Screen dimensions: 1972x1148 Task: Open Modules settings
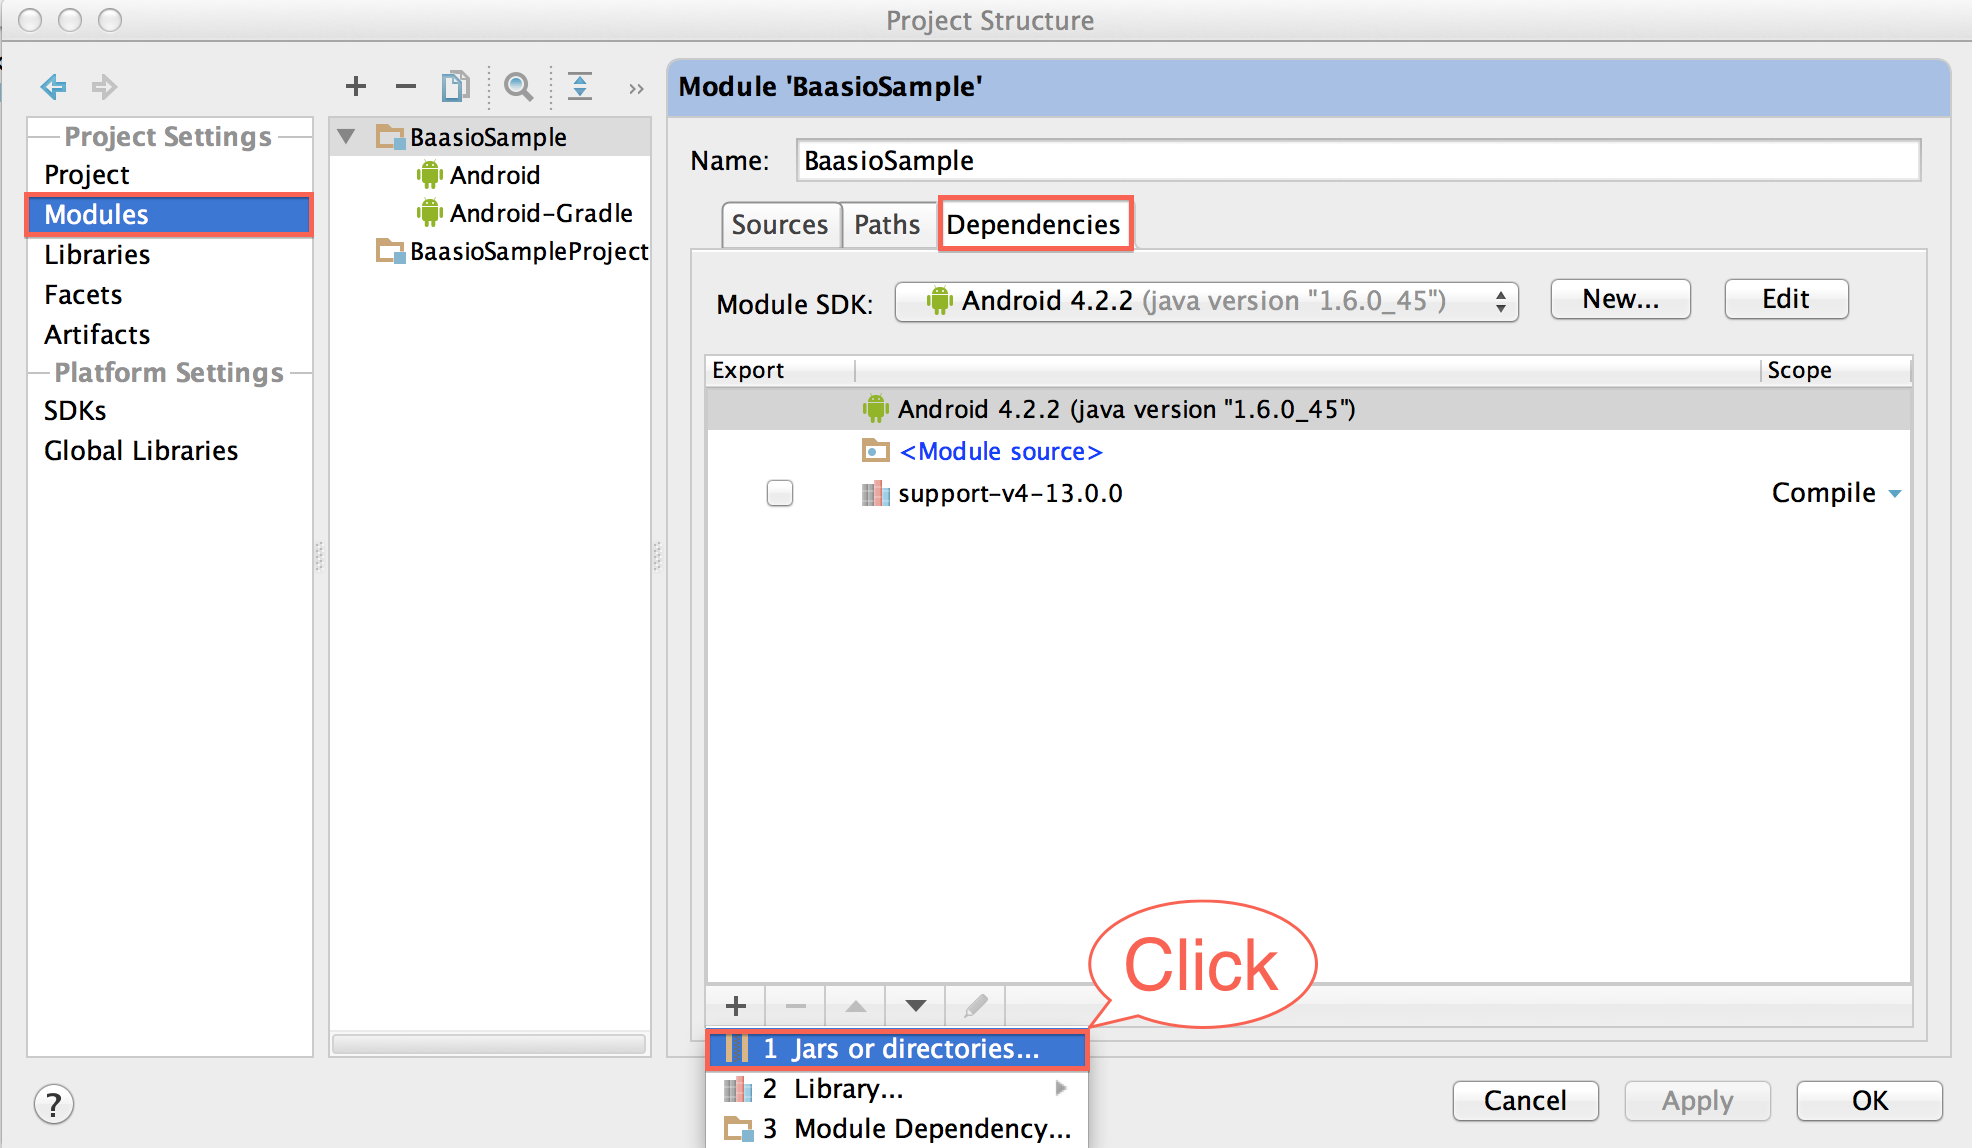pos(169,215)
